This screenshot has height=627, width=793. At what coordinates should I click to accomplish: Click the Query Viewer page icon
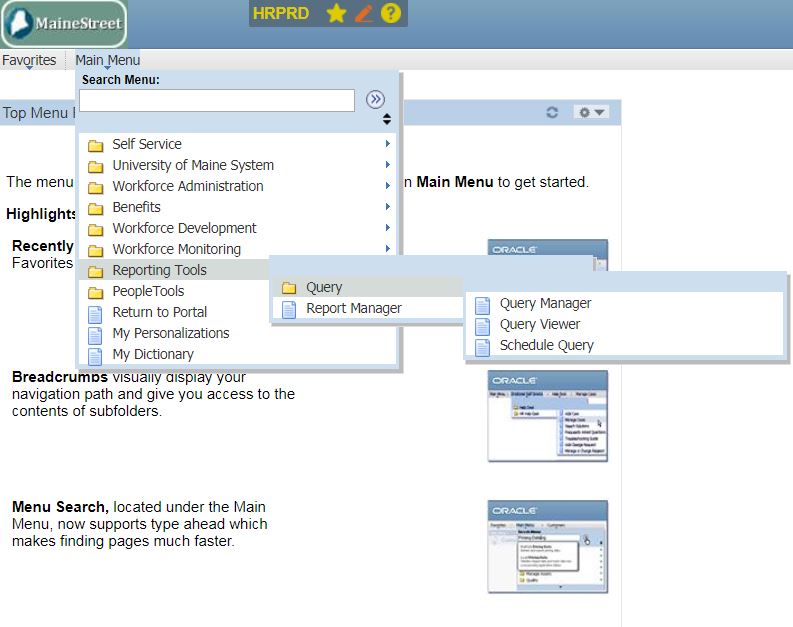[482, 326]
